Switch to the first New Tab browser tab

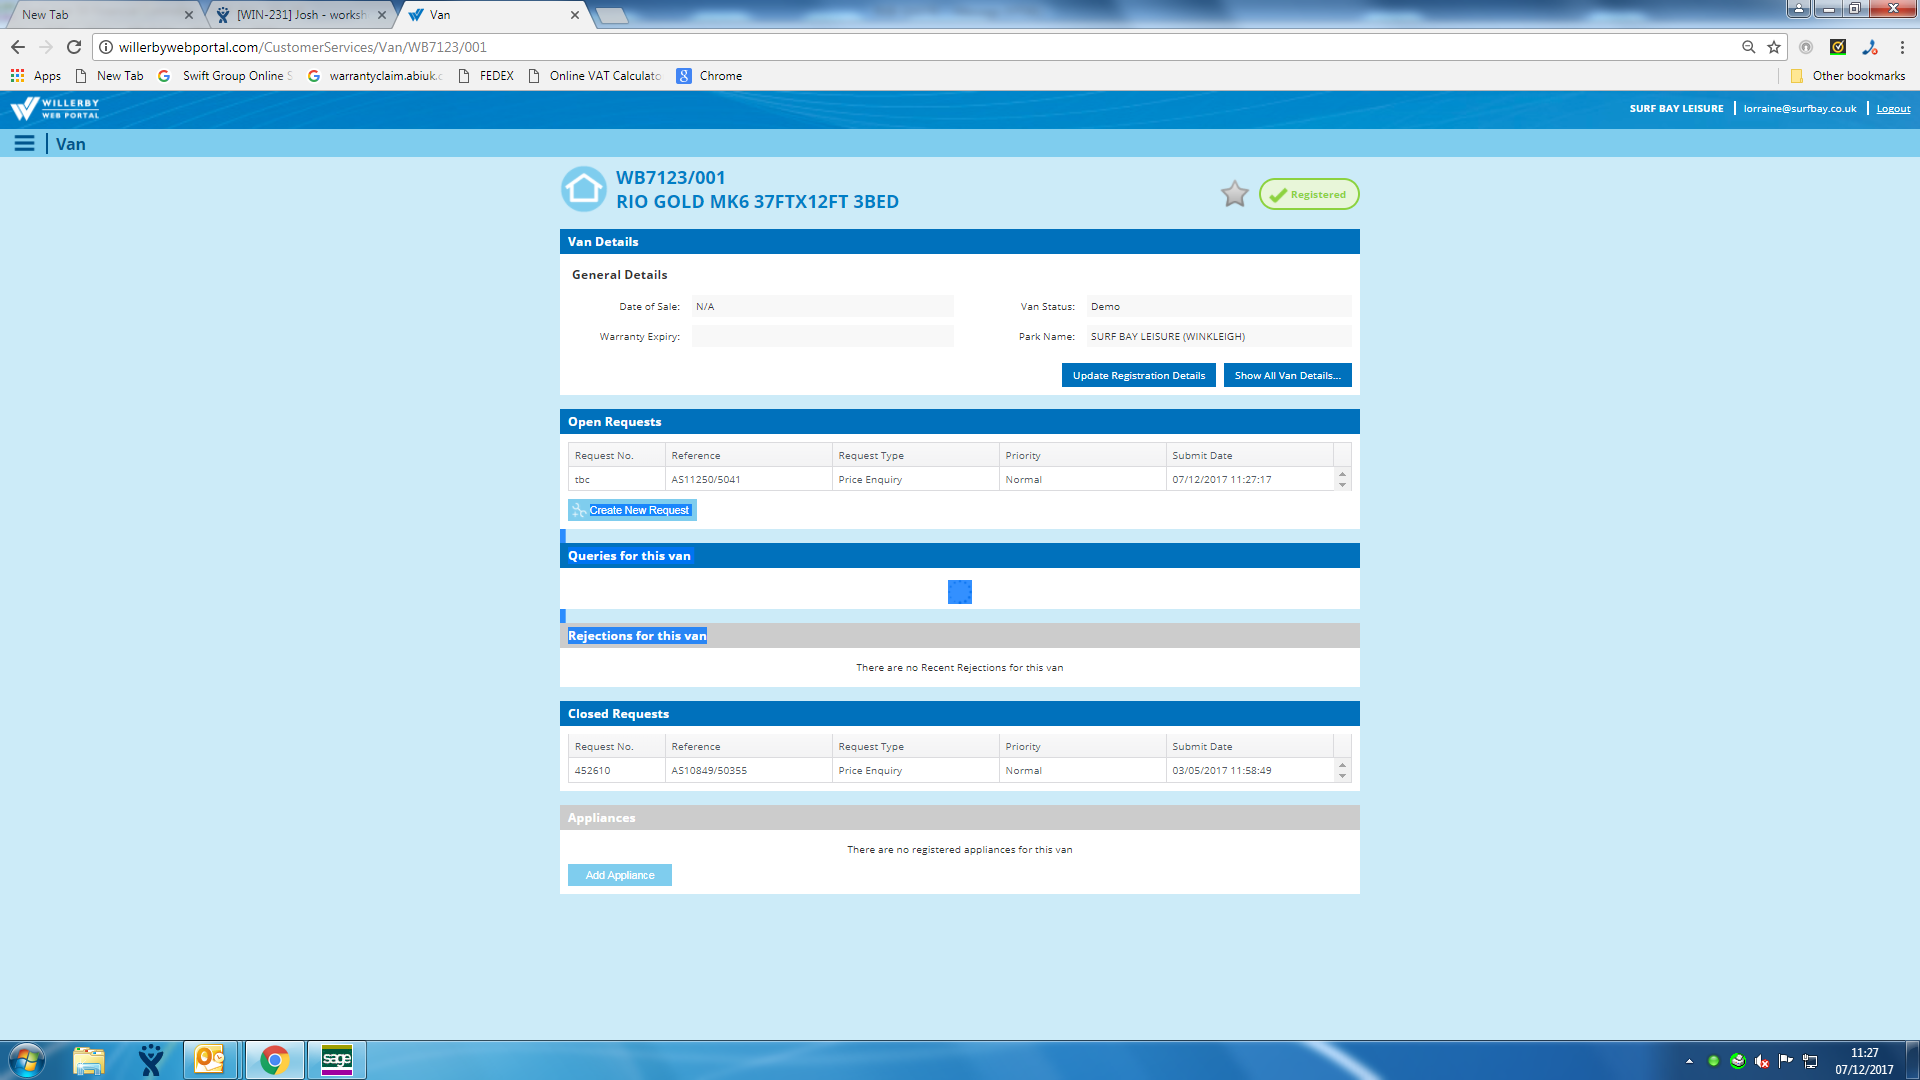[100, 15]
